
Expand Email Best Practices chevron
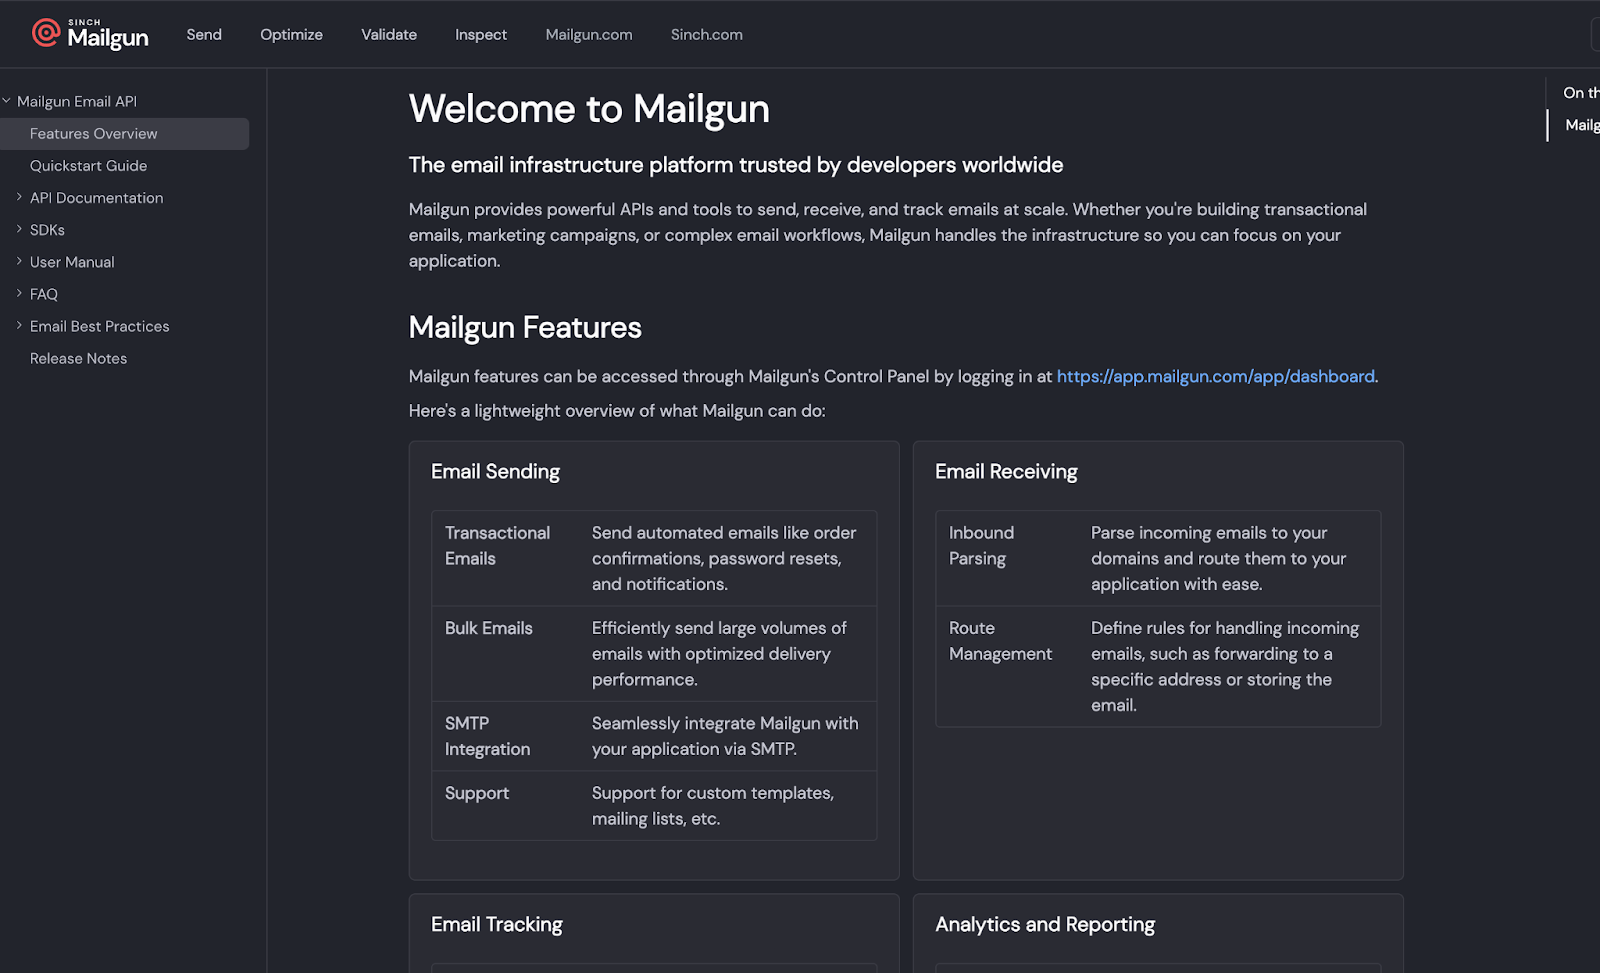pos(19,325)
